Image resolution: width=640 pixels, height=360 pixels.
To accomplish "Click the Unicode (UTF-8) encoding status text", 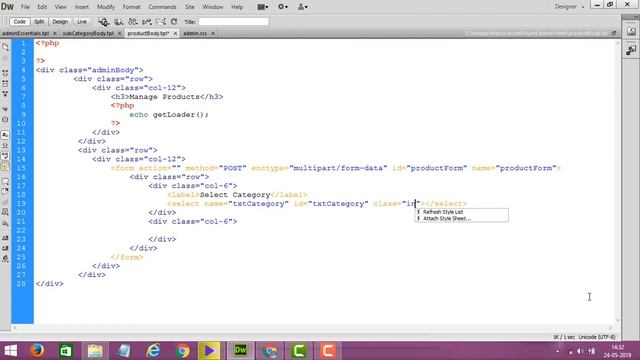I will 597,337.
